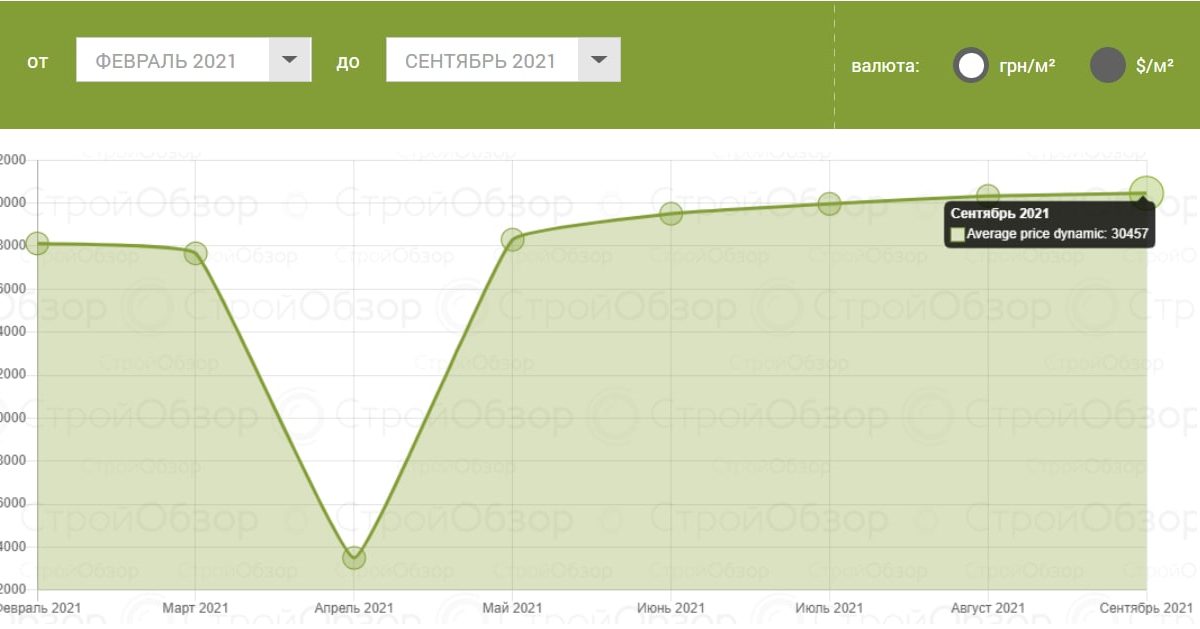
Task: Select the грн/м² currency radio button
Action: point(971,66)
